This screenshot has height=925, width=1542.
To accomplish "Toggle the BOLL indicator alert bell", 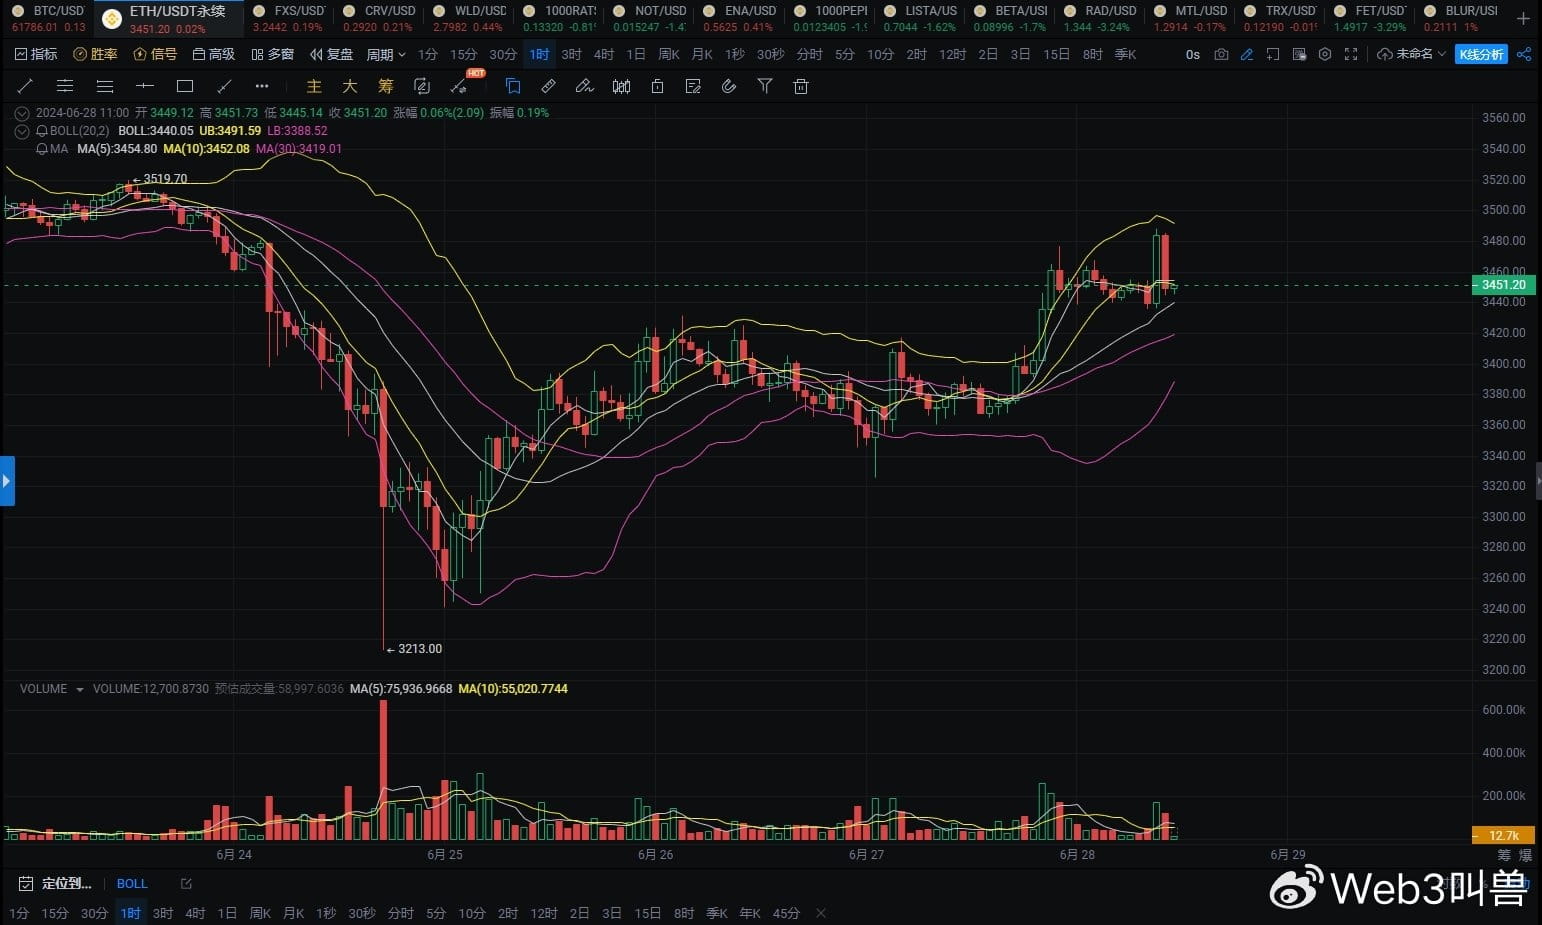I will pyautogui.click(x=42, y=131).
